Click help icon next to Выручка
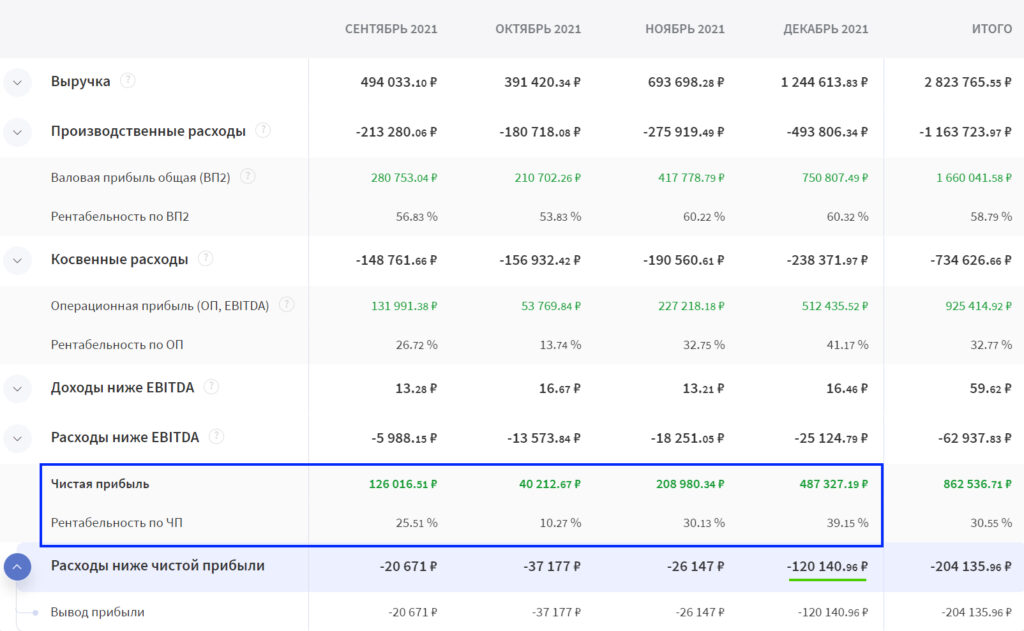The image size is (1024, 631). click(128, 81)
